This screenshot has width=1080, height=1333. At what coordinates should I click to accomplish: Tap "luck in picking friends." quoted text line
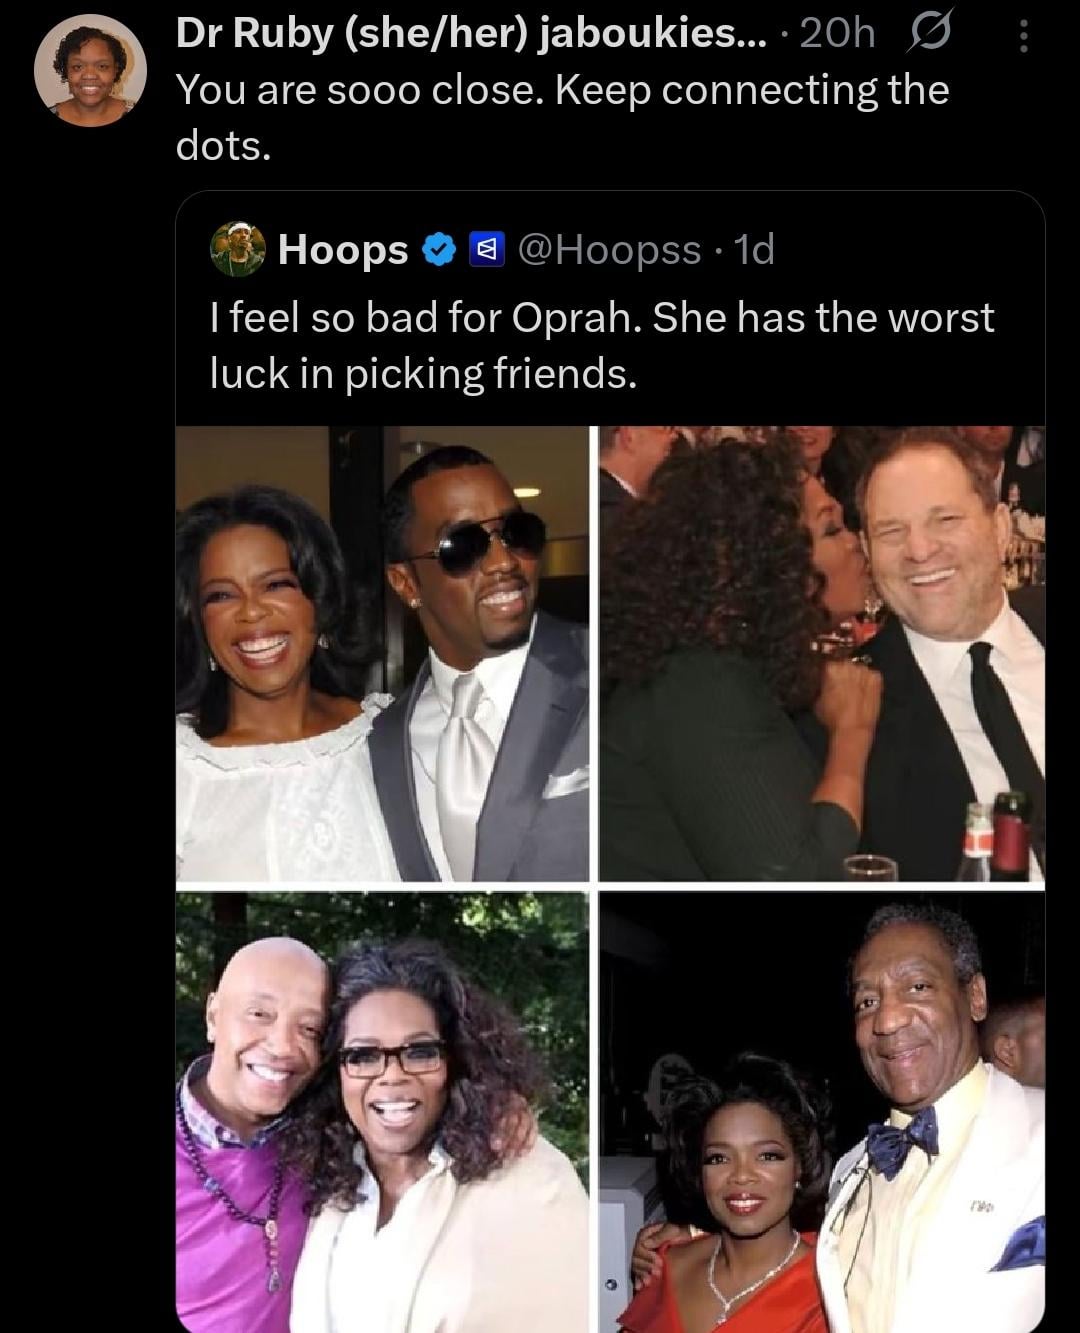point(423,374)
